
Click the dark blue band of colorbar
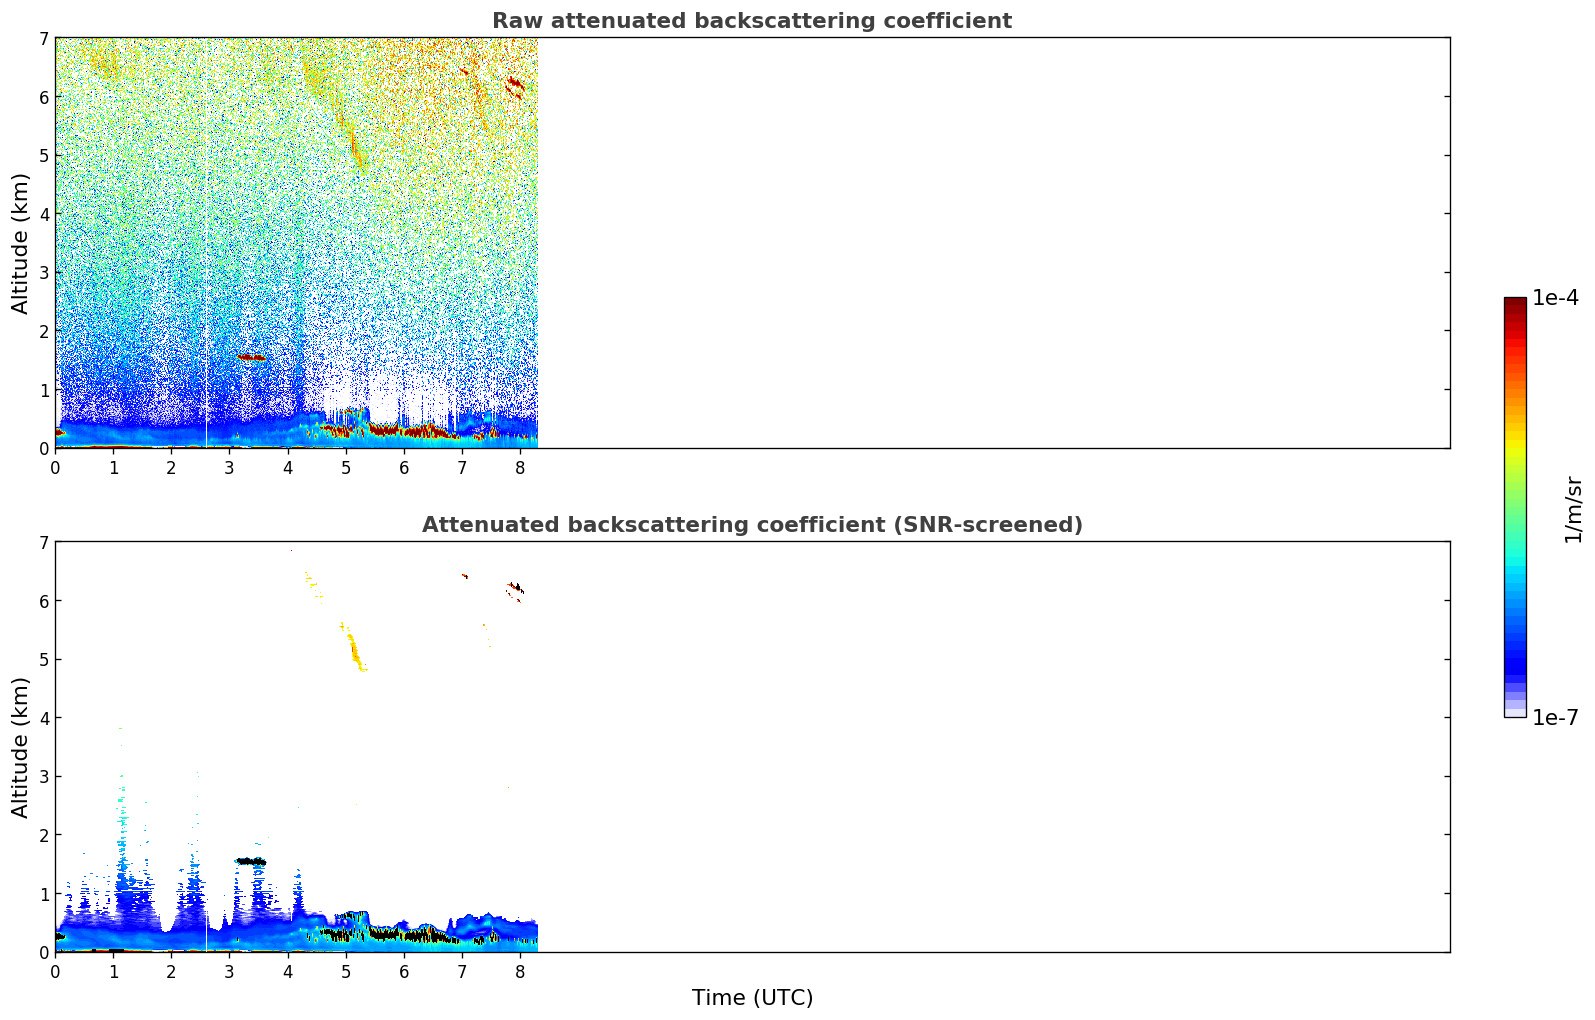pos(1515,660)
